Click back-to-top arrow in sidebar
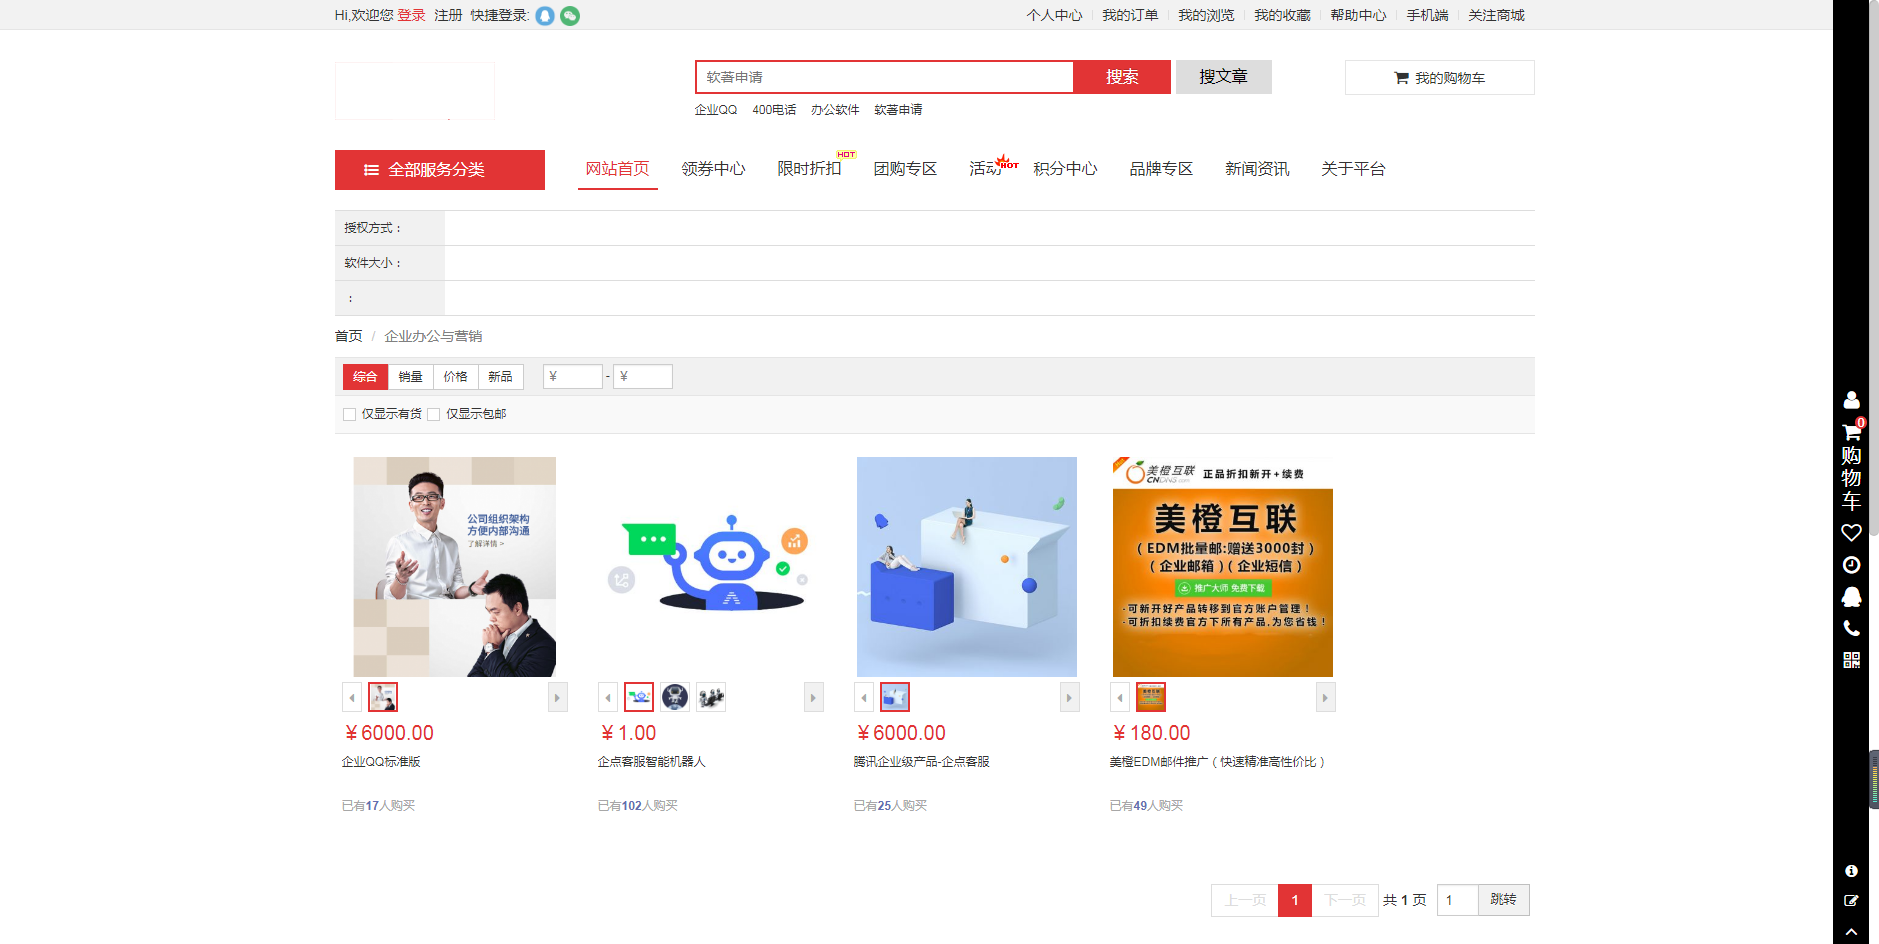 coord(1851,931)
